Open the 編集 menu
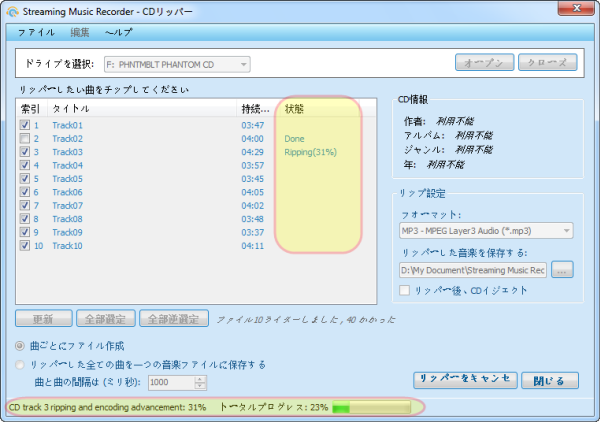The width and height of the screenshot is (600, 422). click(x=80, y=33)
